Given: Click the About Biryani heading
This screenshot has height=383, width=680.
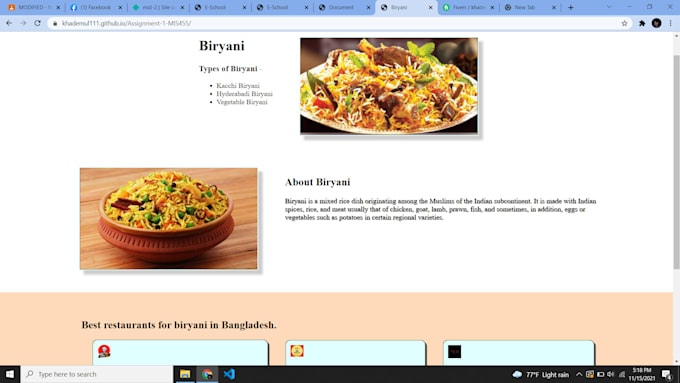Looking at the screenshot, I should (317, 182).
